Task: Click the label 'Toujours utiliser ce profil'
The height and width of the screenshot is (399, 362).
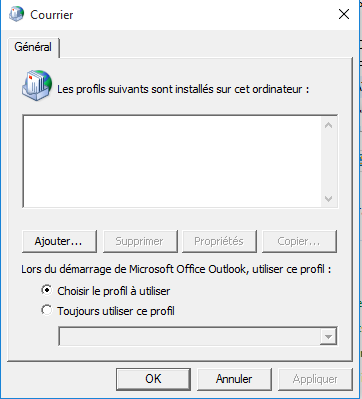Action: tap(116, 311)
